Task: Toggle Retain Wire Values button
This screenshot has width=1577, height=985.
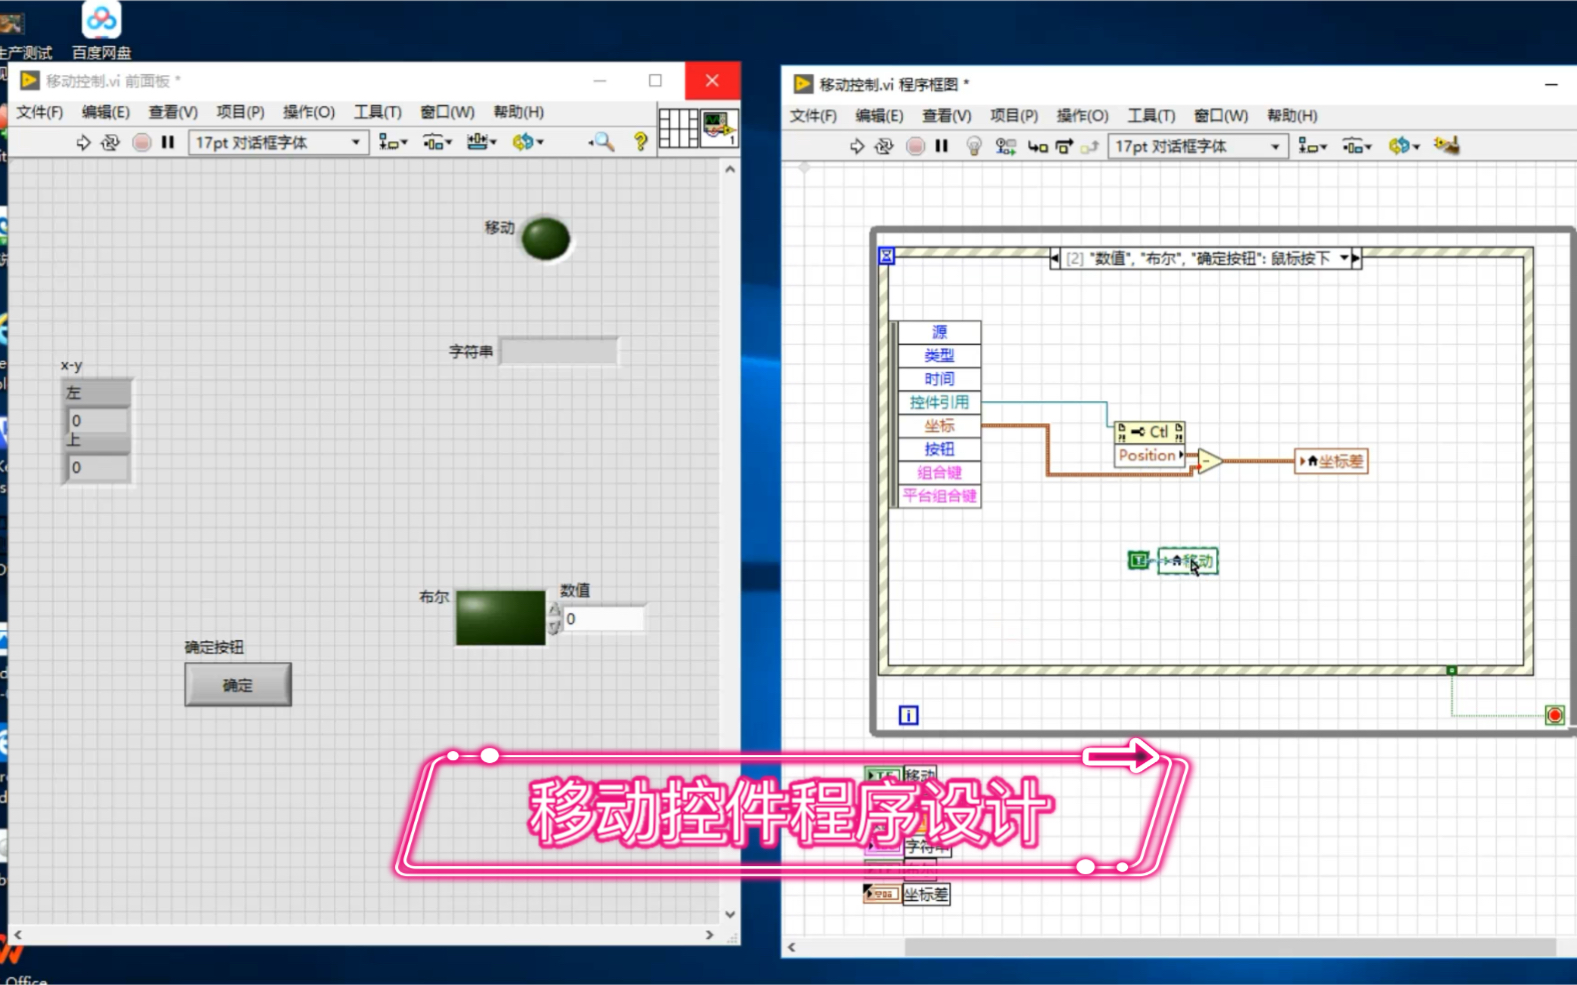Action: pyautogui.click(x=1006, y=147)
